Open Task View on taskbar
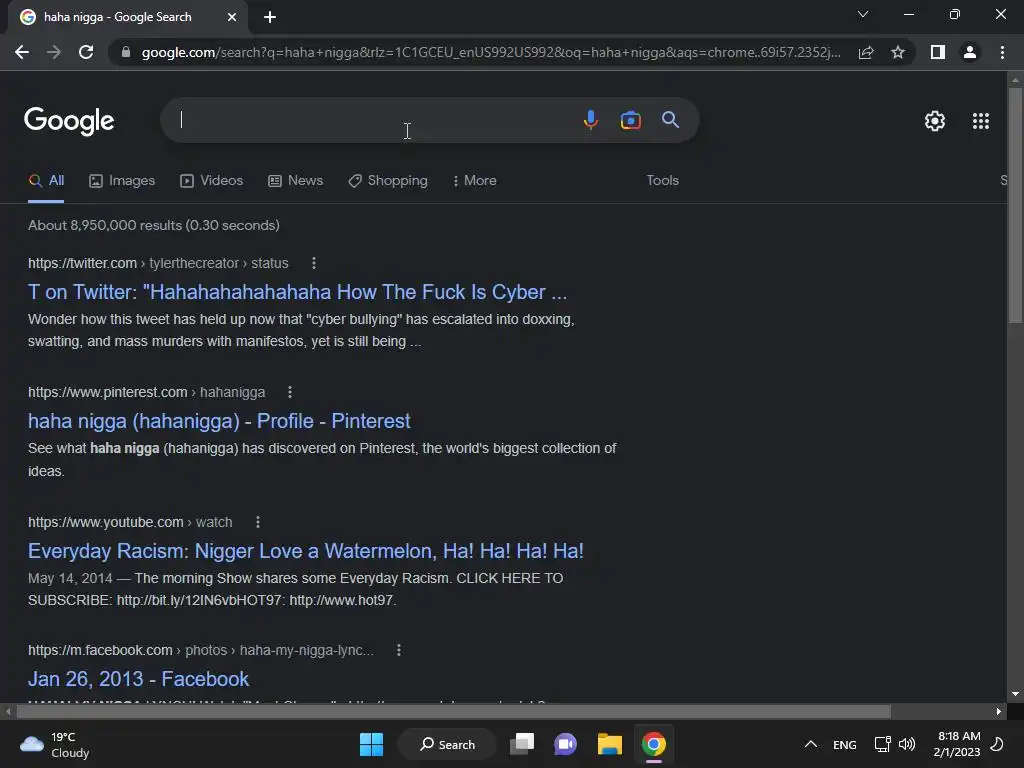 tap(522, 744)
